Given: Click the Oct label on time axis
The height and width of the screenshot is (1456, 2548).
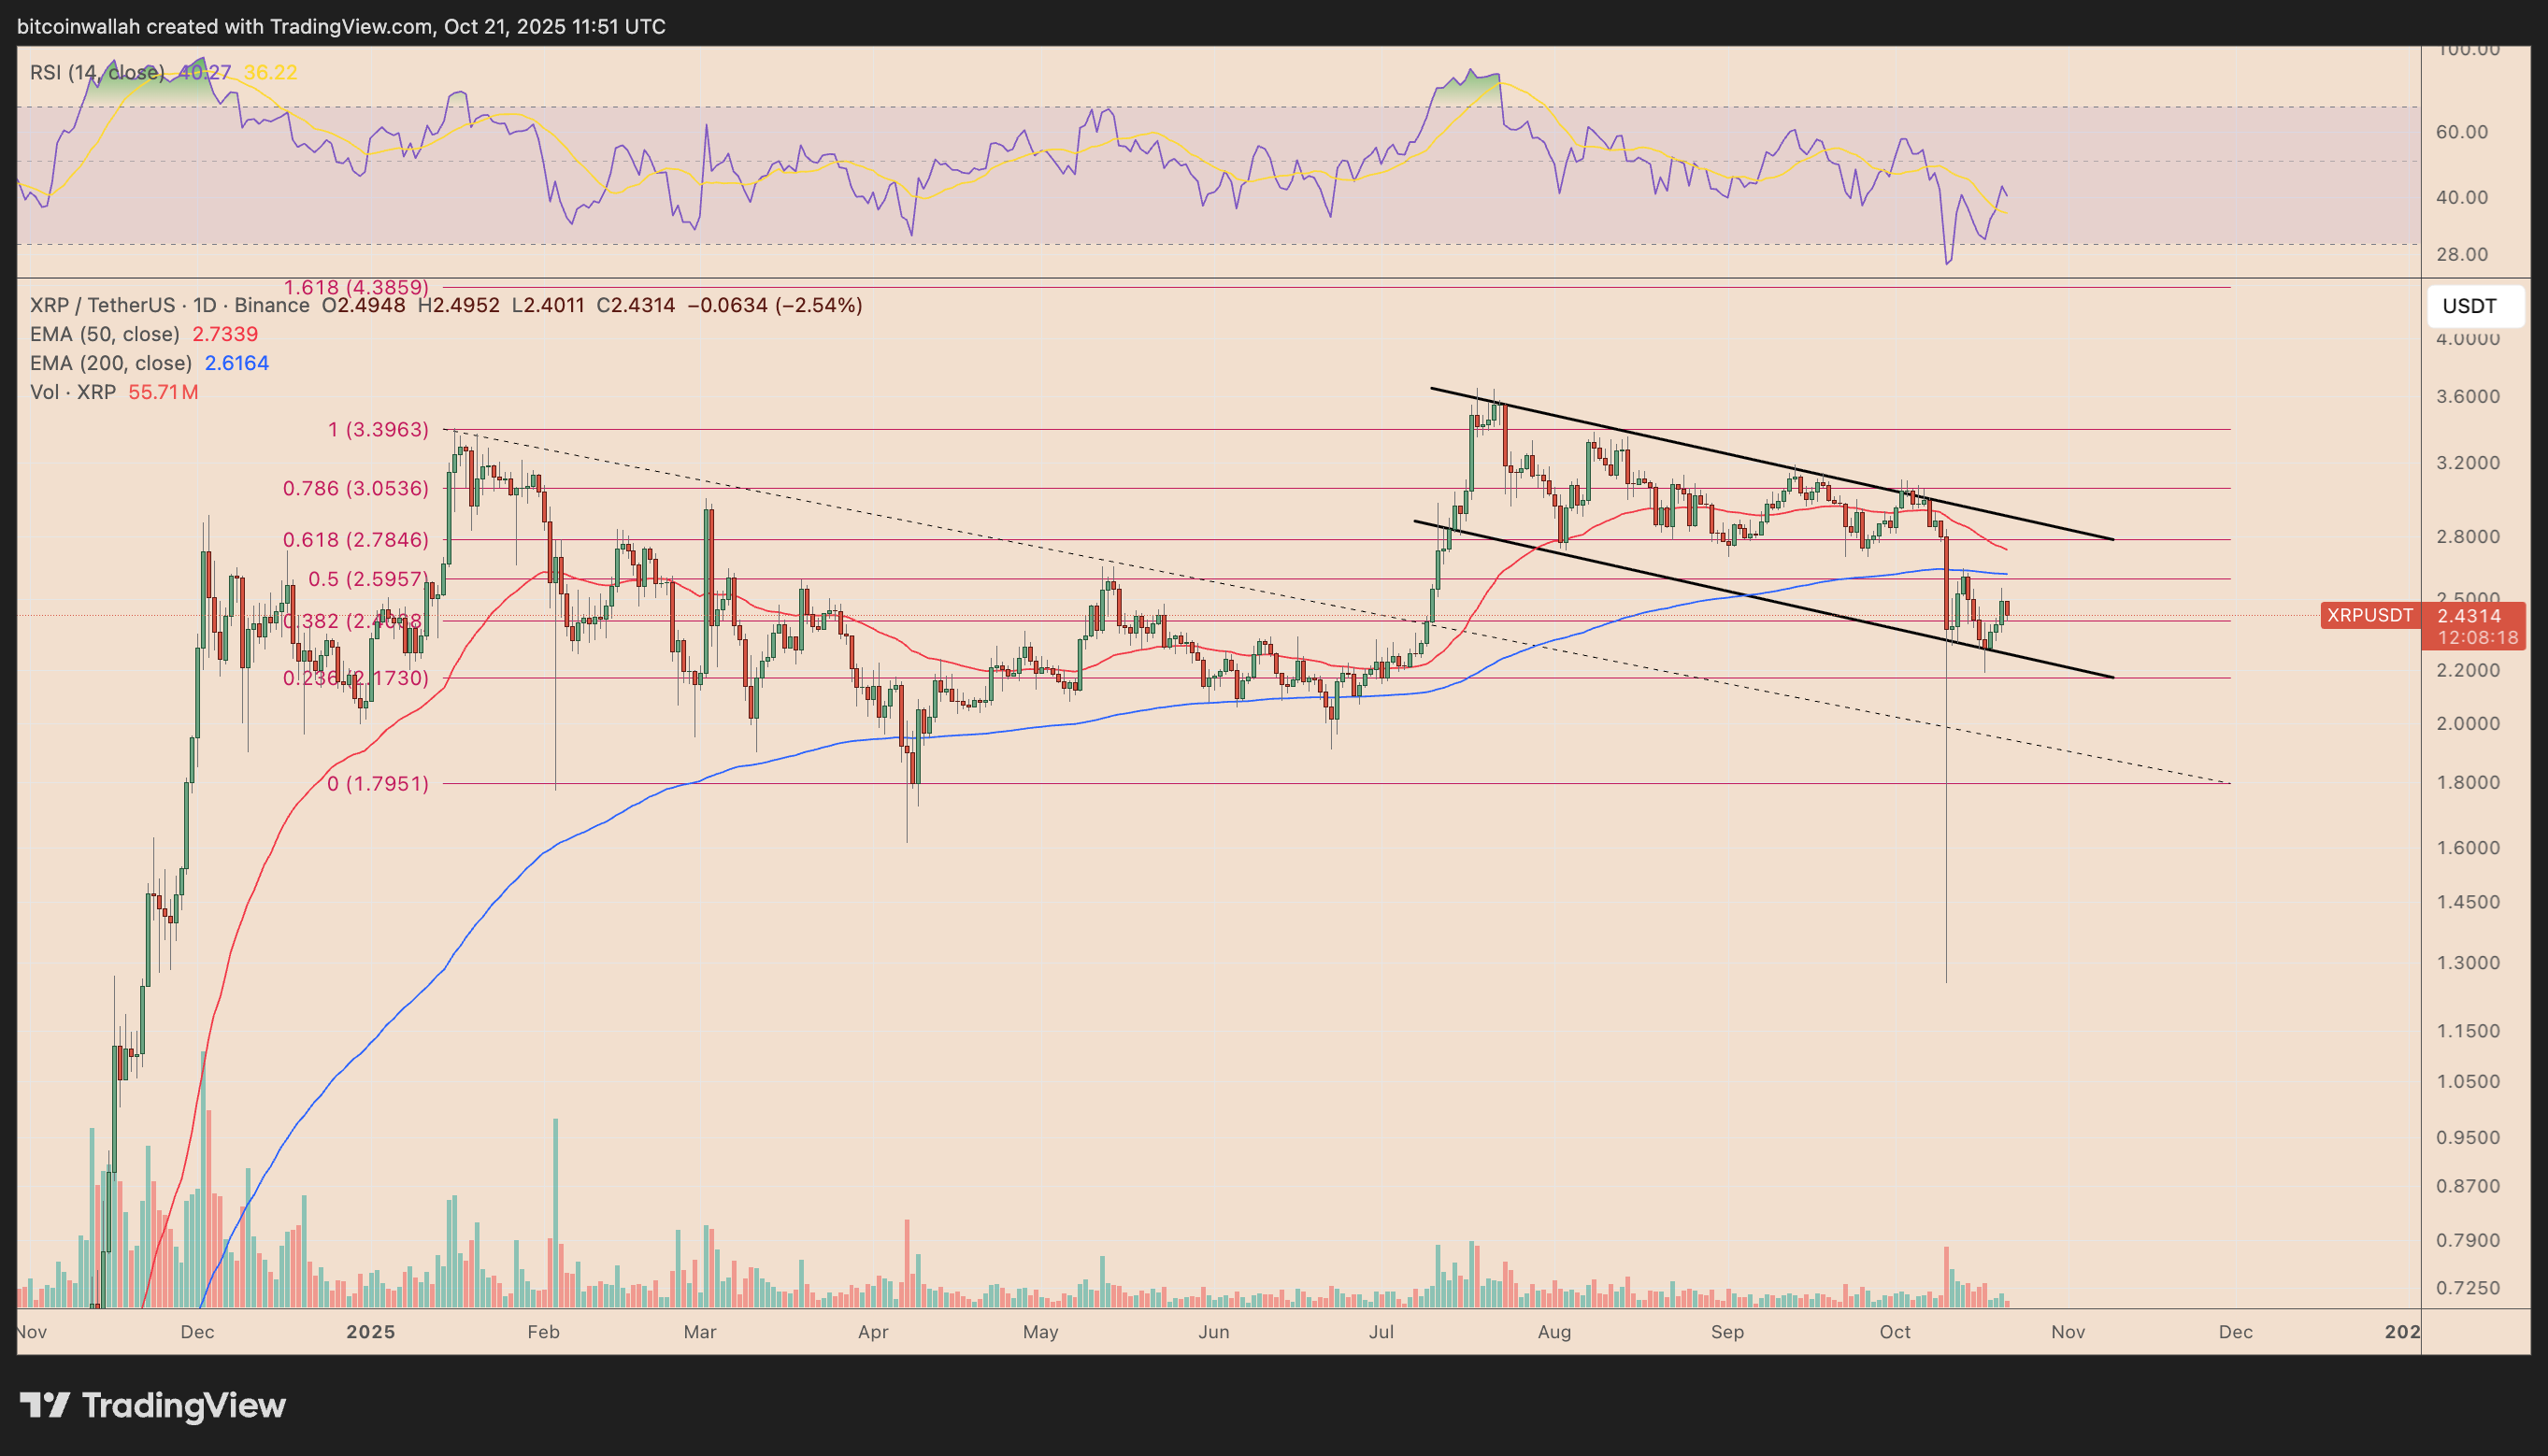Looking at the screenshot, I should [x=1895, y=1332].
